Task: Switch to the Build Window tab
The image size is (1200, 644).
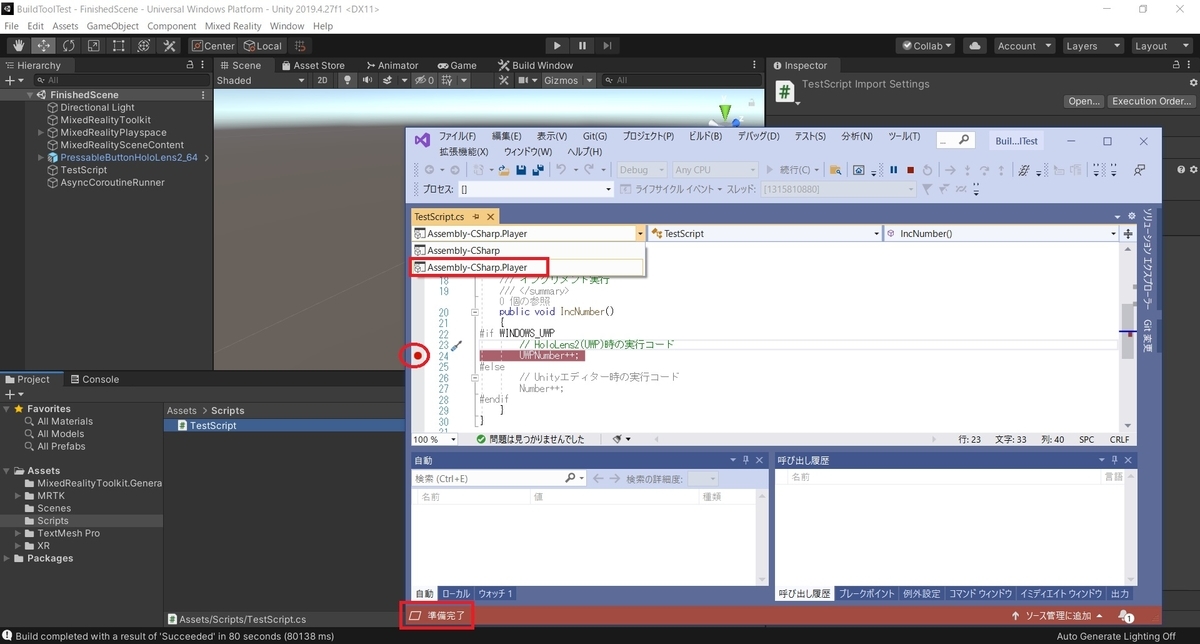Action: pos(534,65)
